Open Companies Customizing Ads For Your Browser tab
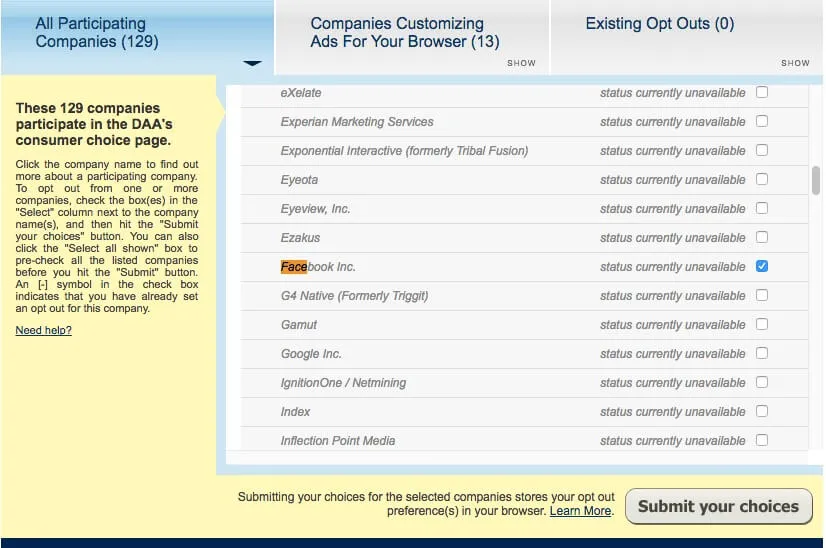 tap(405, 33)
